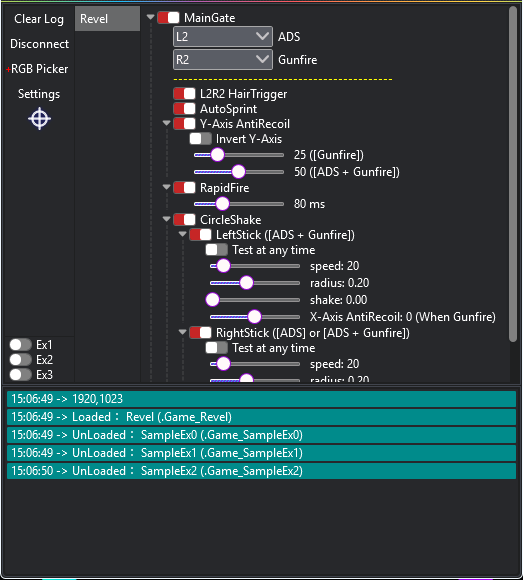Toggle the RapidFire switch
The width and height of the screenshot is (523, 580).
(x=185, y=188)
